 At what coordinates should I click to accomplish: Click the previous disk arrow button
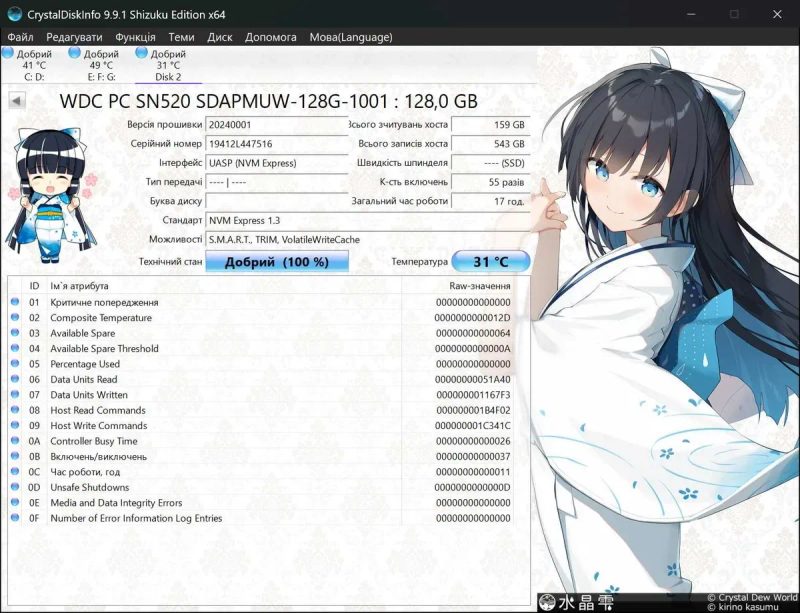pyautogui.click(x=17, y=101)
